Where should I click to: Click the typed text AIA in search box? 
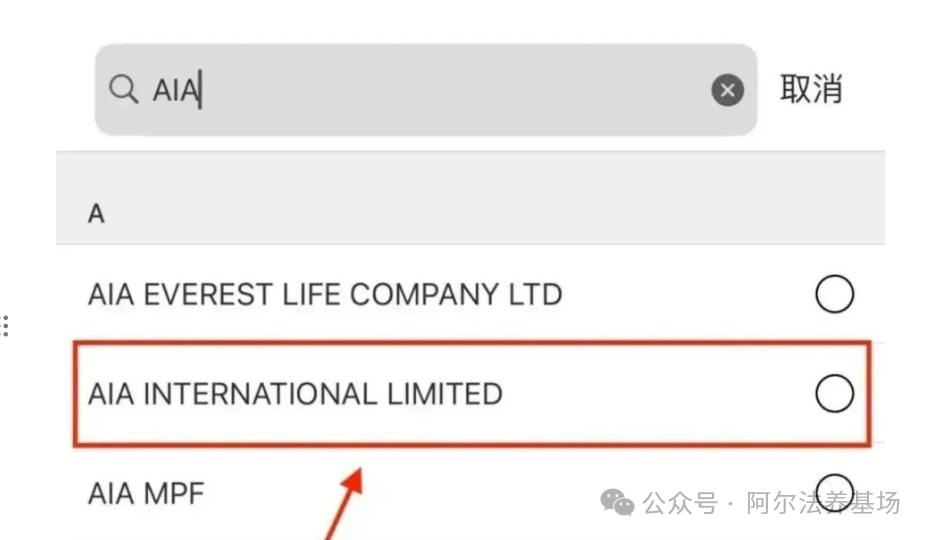tap(175, 91)
